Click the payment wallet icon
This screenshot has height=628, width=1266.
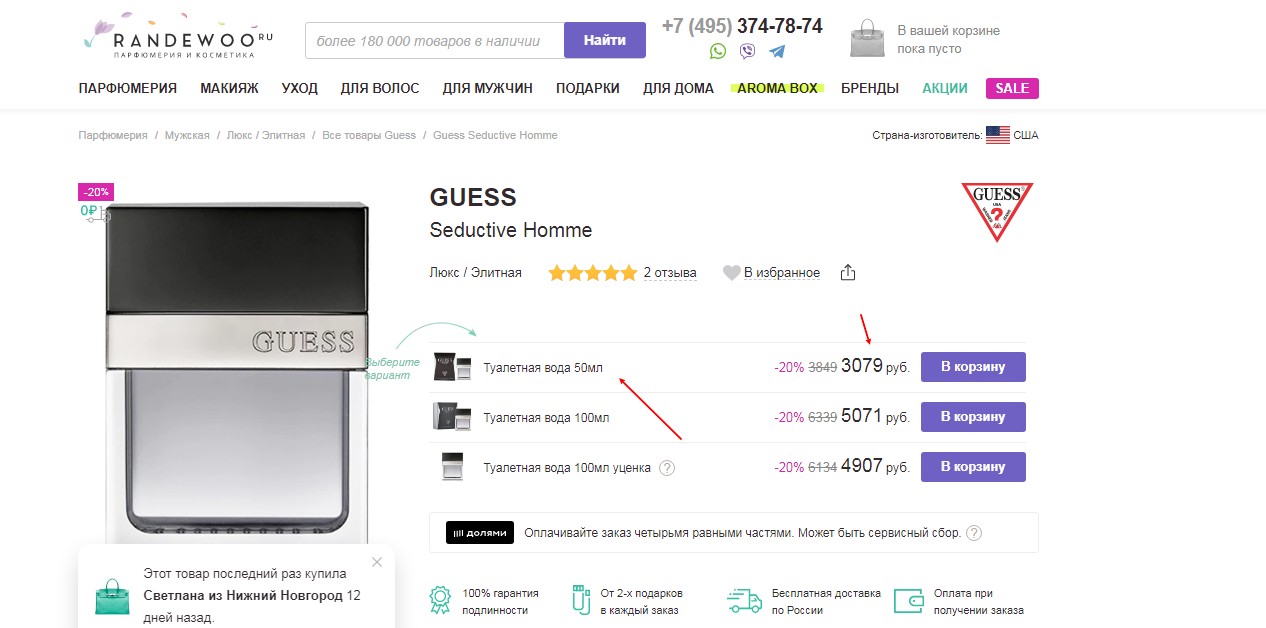click(x=909, y=600)
